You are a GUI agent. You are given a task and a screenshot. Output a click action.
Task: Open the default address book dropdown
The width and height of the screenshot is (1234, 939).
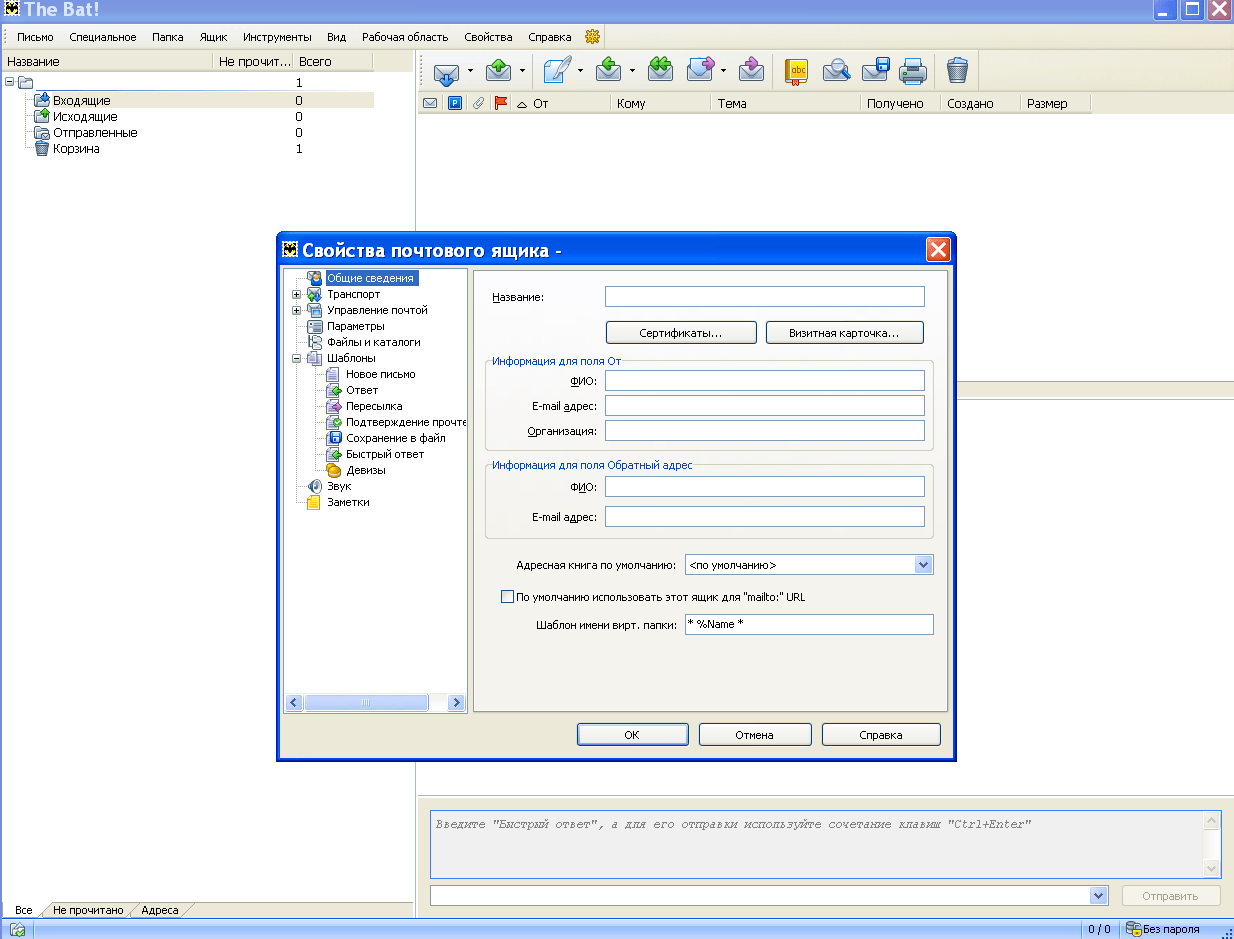tap(923, 565)
